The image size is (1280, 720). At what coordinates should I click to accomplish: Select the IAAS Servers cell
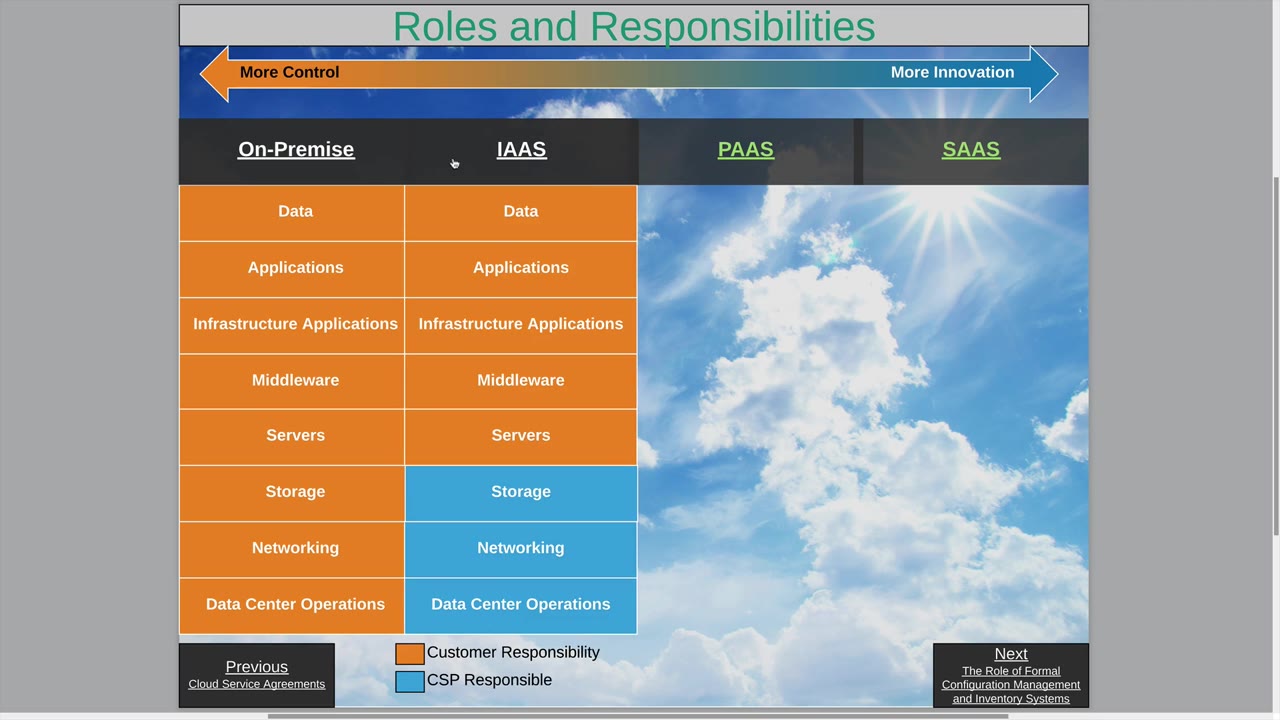(x=521, y=437)
